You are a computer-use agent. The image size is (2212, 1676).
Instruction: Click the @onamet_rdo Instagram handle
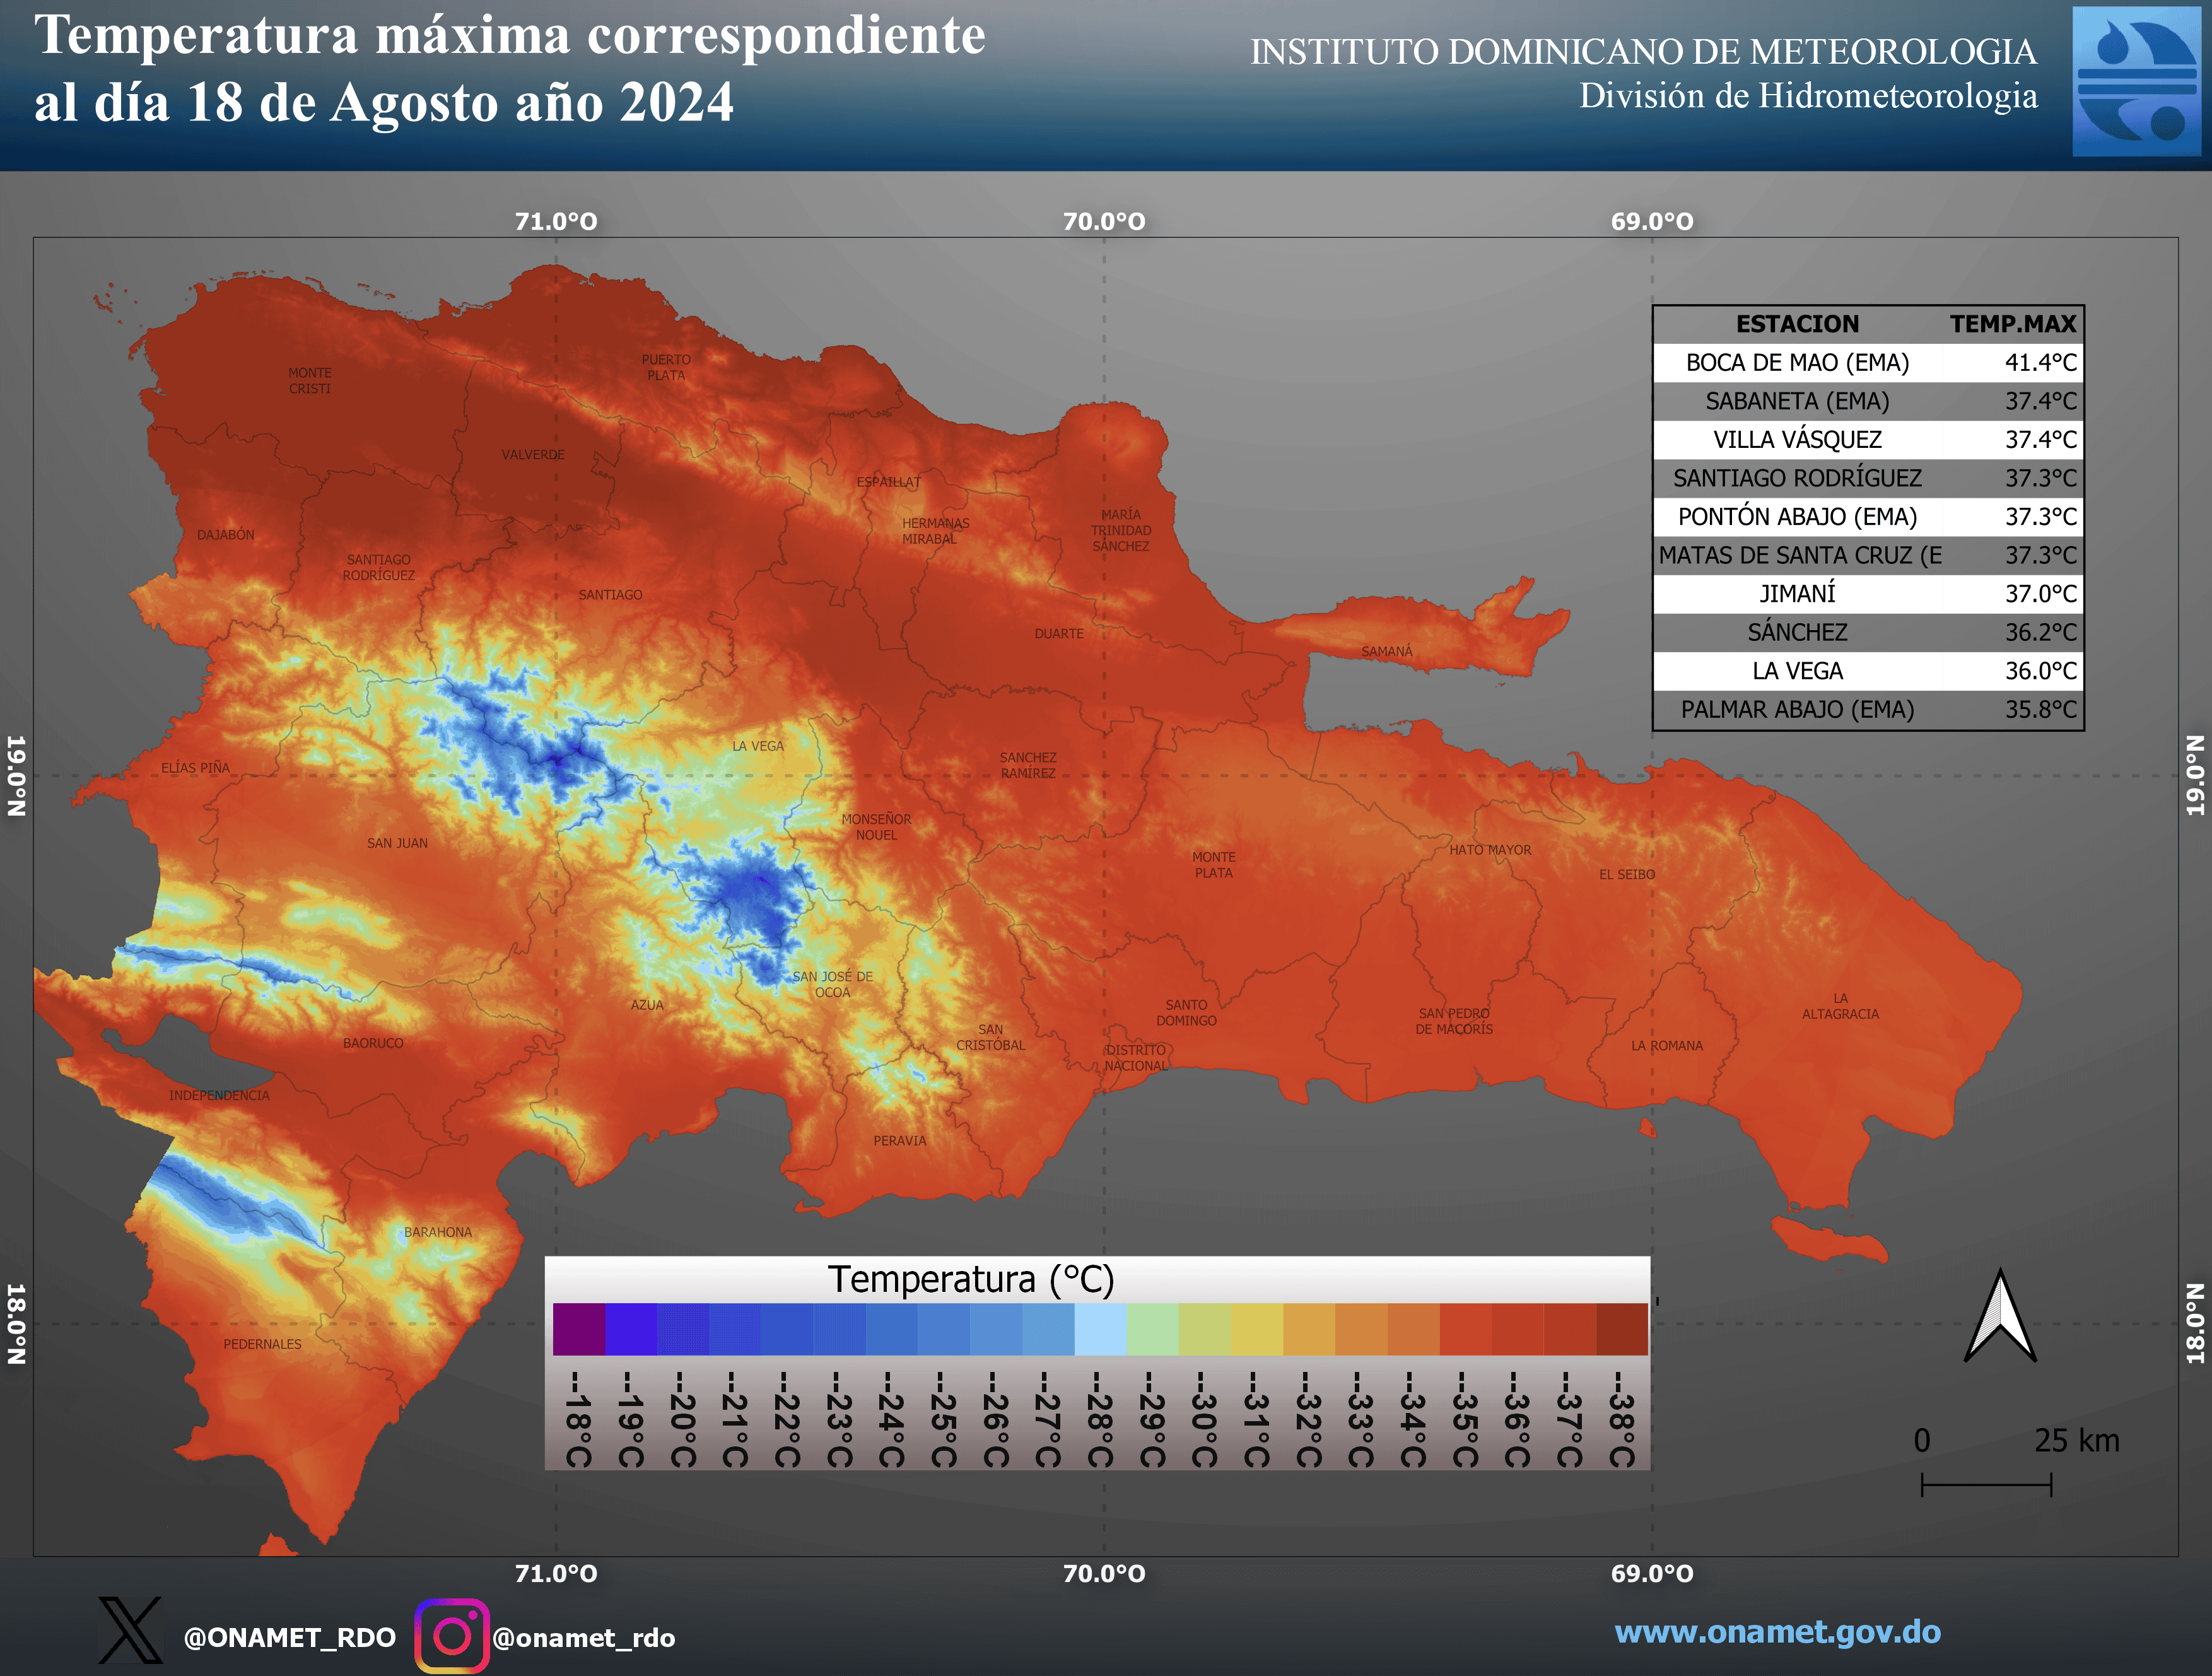584,1637
